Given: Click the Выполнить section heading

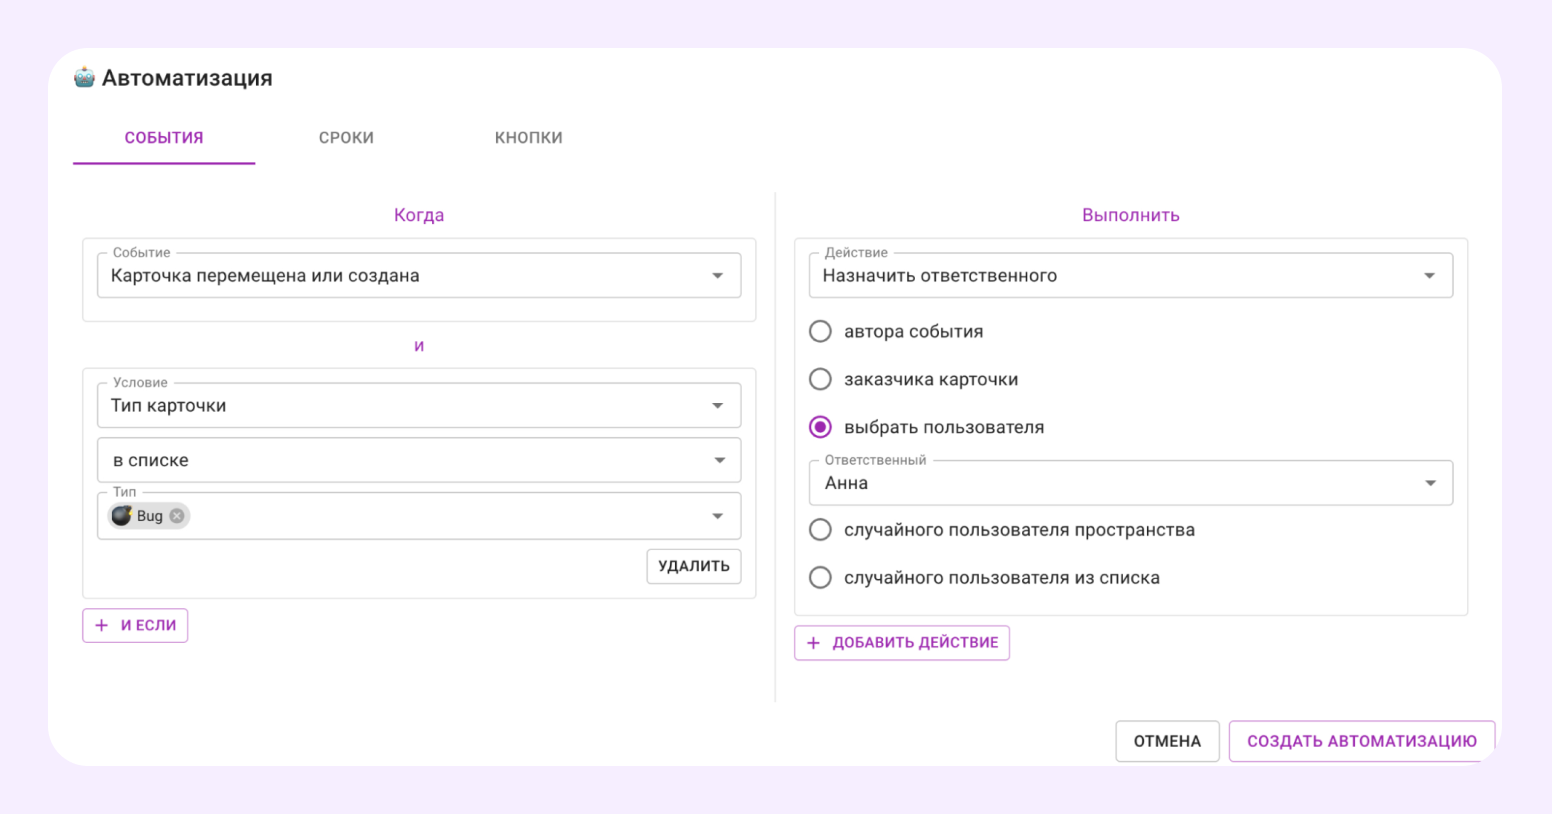Looking at the screenshot, I should tap(1131, 215).
